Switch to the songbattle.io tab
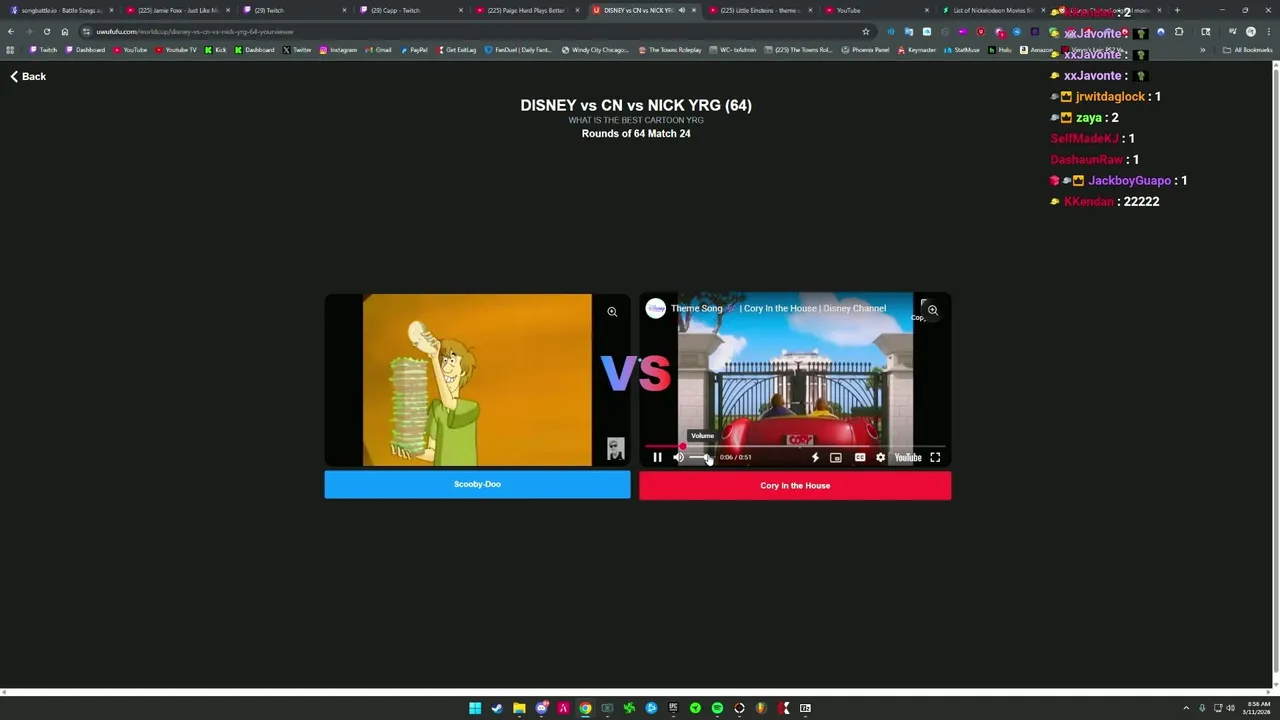The height and width of the screenshot is (720, 1280). pos(60,10)
